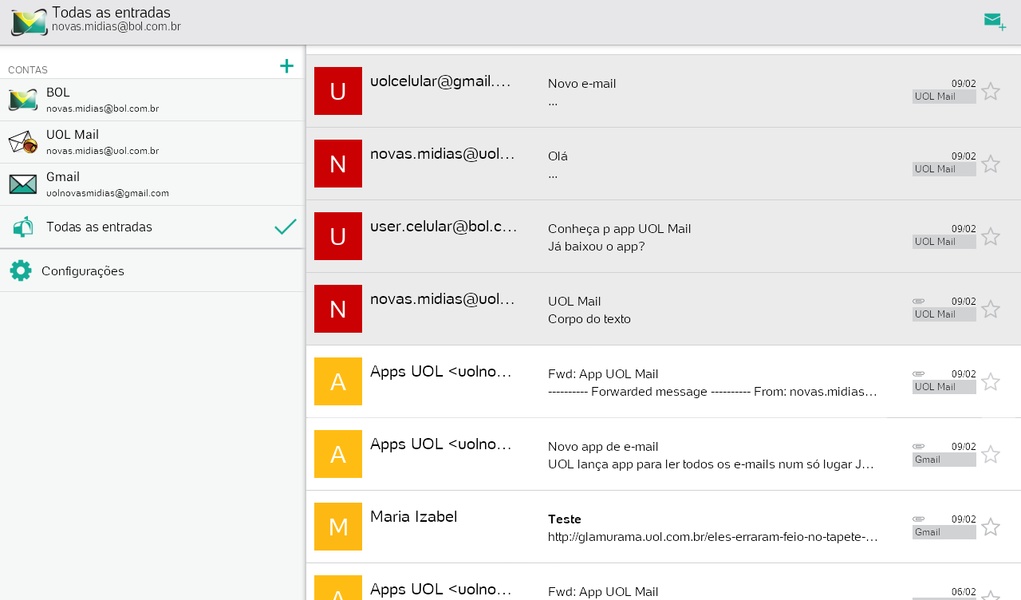
Task: Open Novo app de e-mail message
Action: coord(603,447)
